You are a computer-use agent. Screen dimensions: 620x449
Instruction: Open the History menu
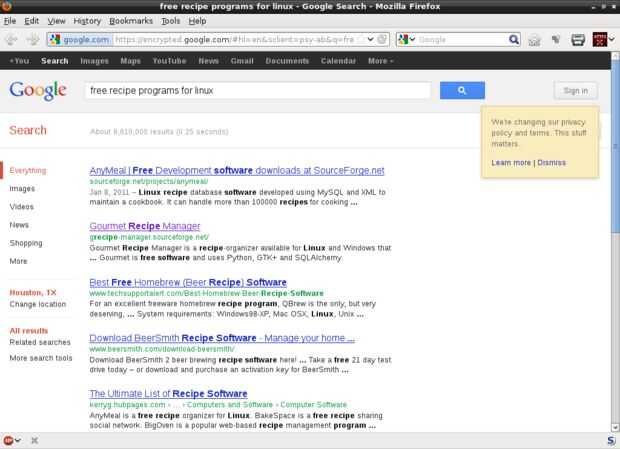click(x=87, y=21)
